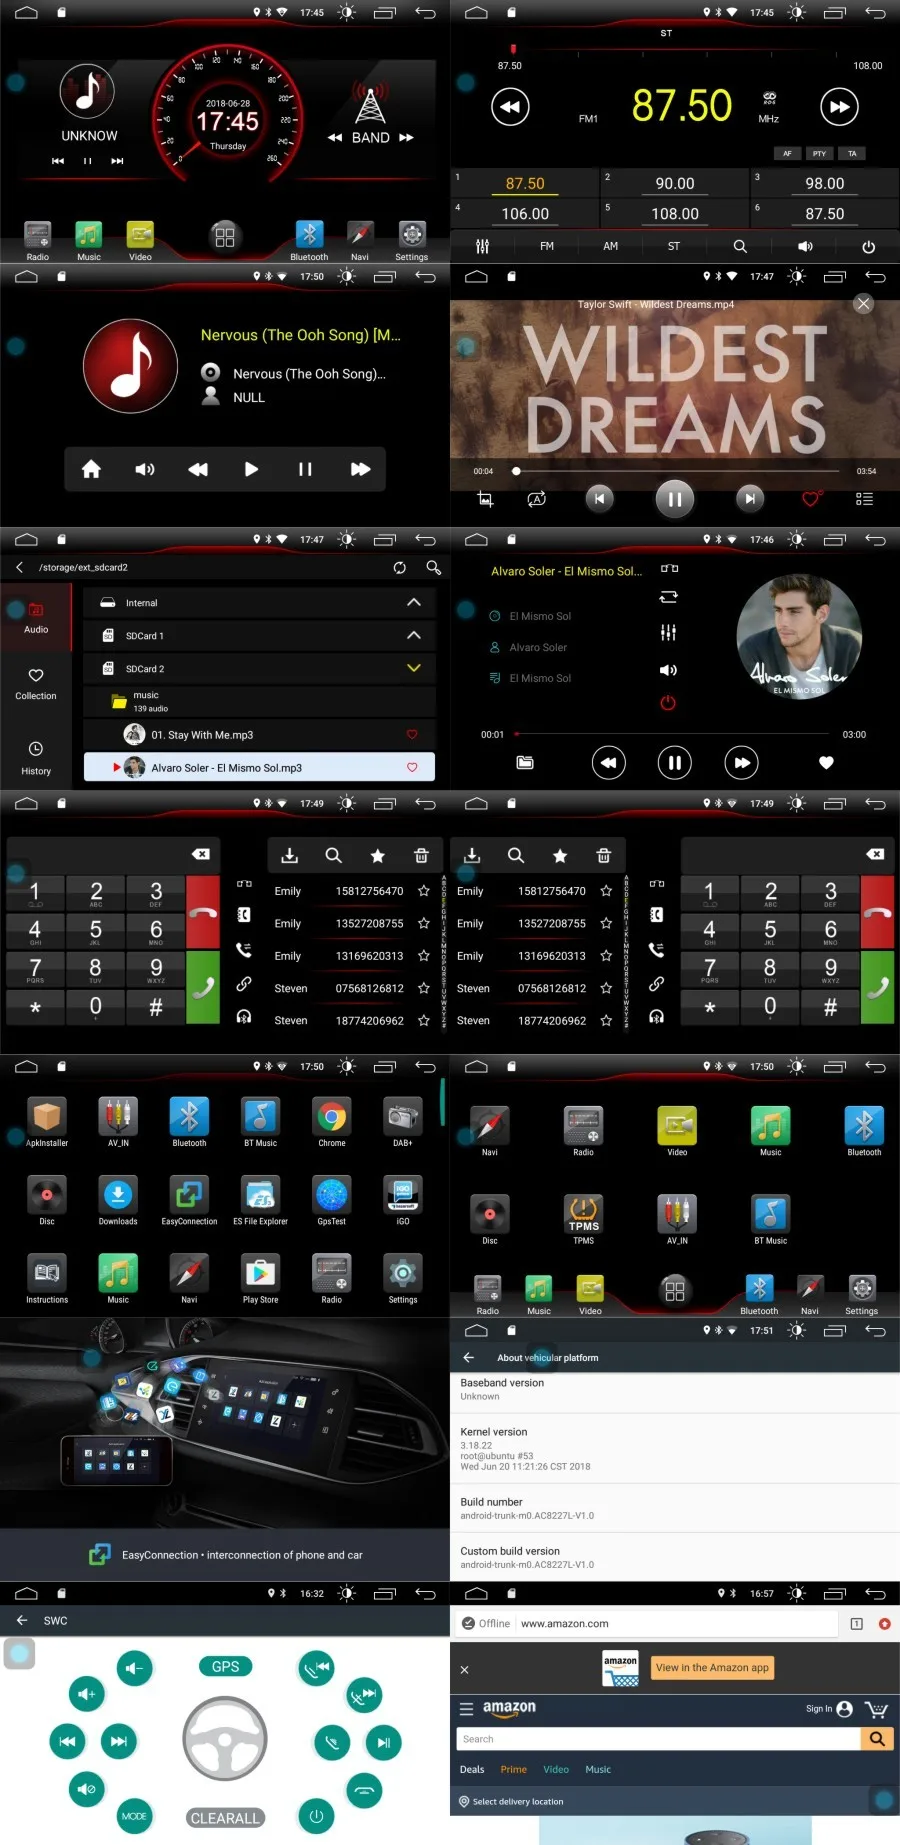Viewport: 900px width, 1845px height.
Task: Tap the home icon in the Nervous song player
Action: tap(91, 469)
